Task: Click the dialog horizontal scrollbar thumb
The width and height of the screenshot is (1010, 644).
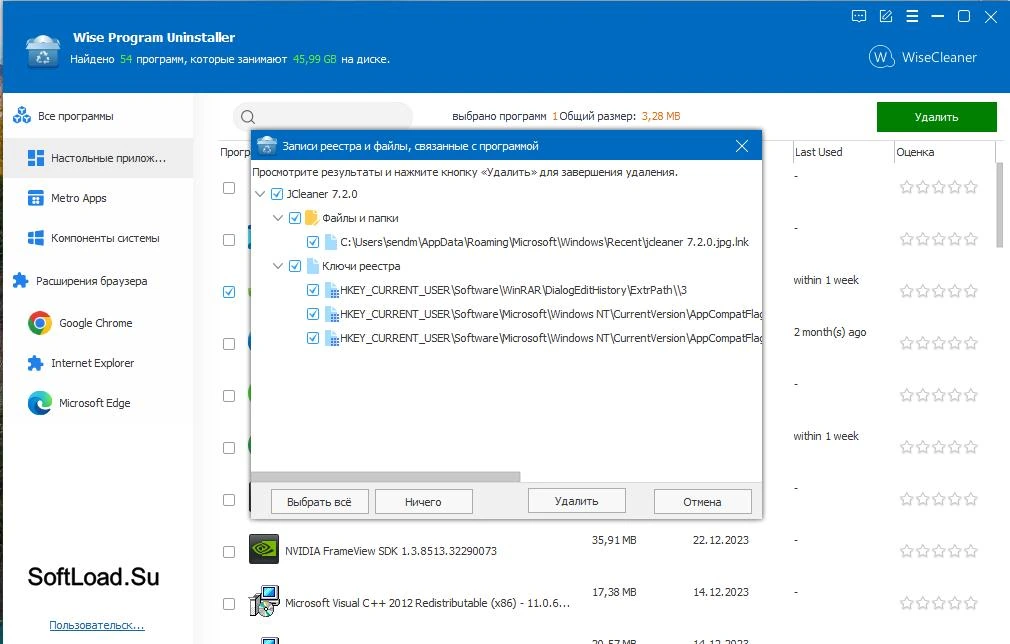Action: pyautogui.click(x=385, y=477)
